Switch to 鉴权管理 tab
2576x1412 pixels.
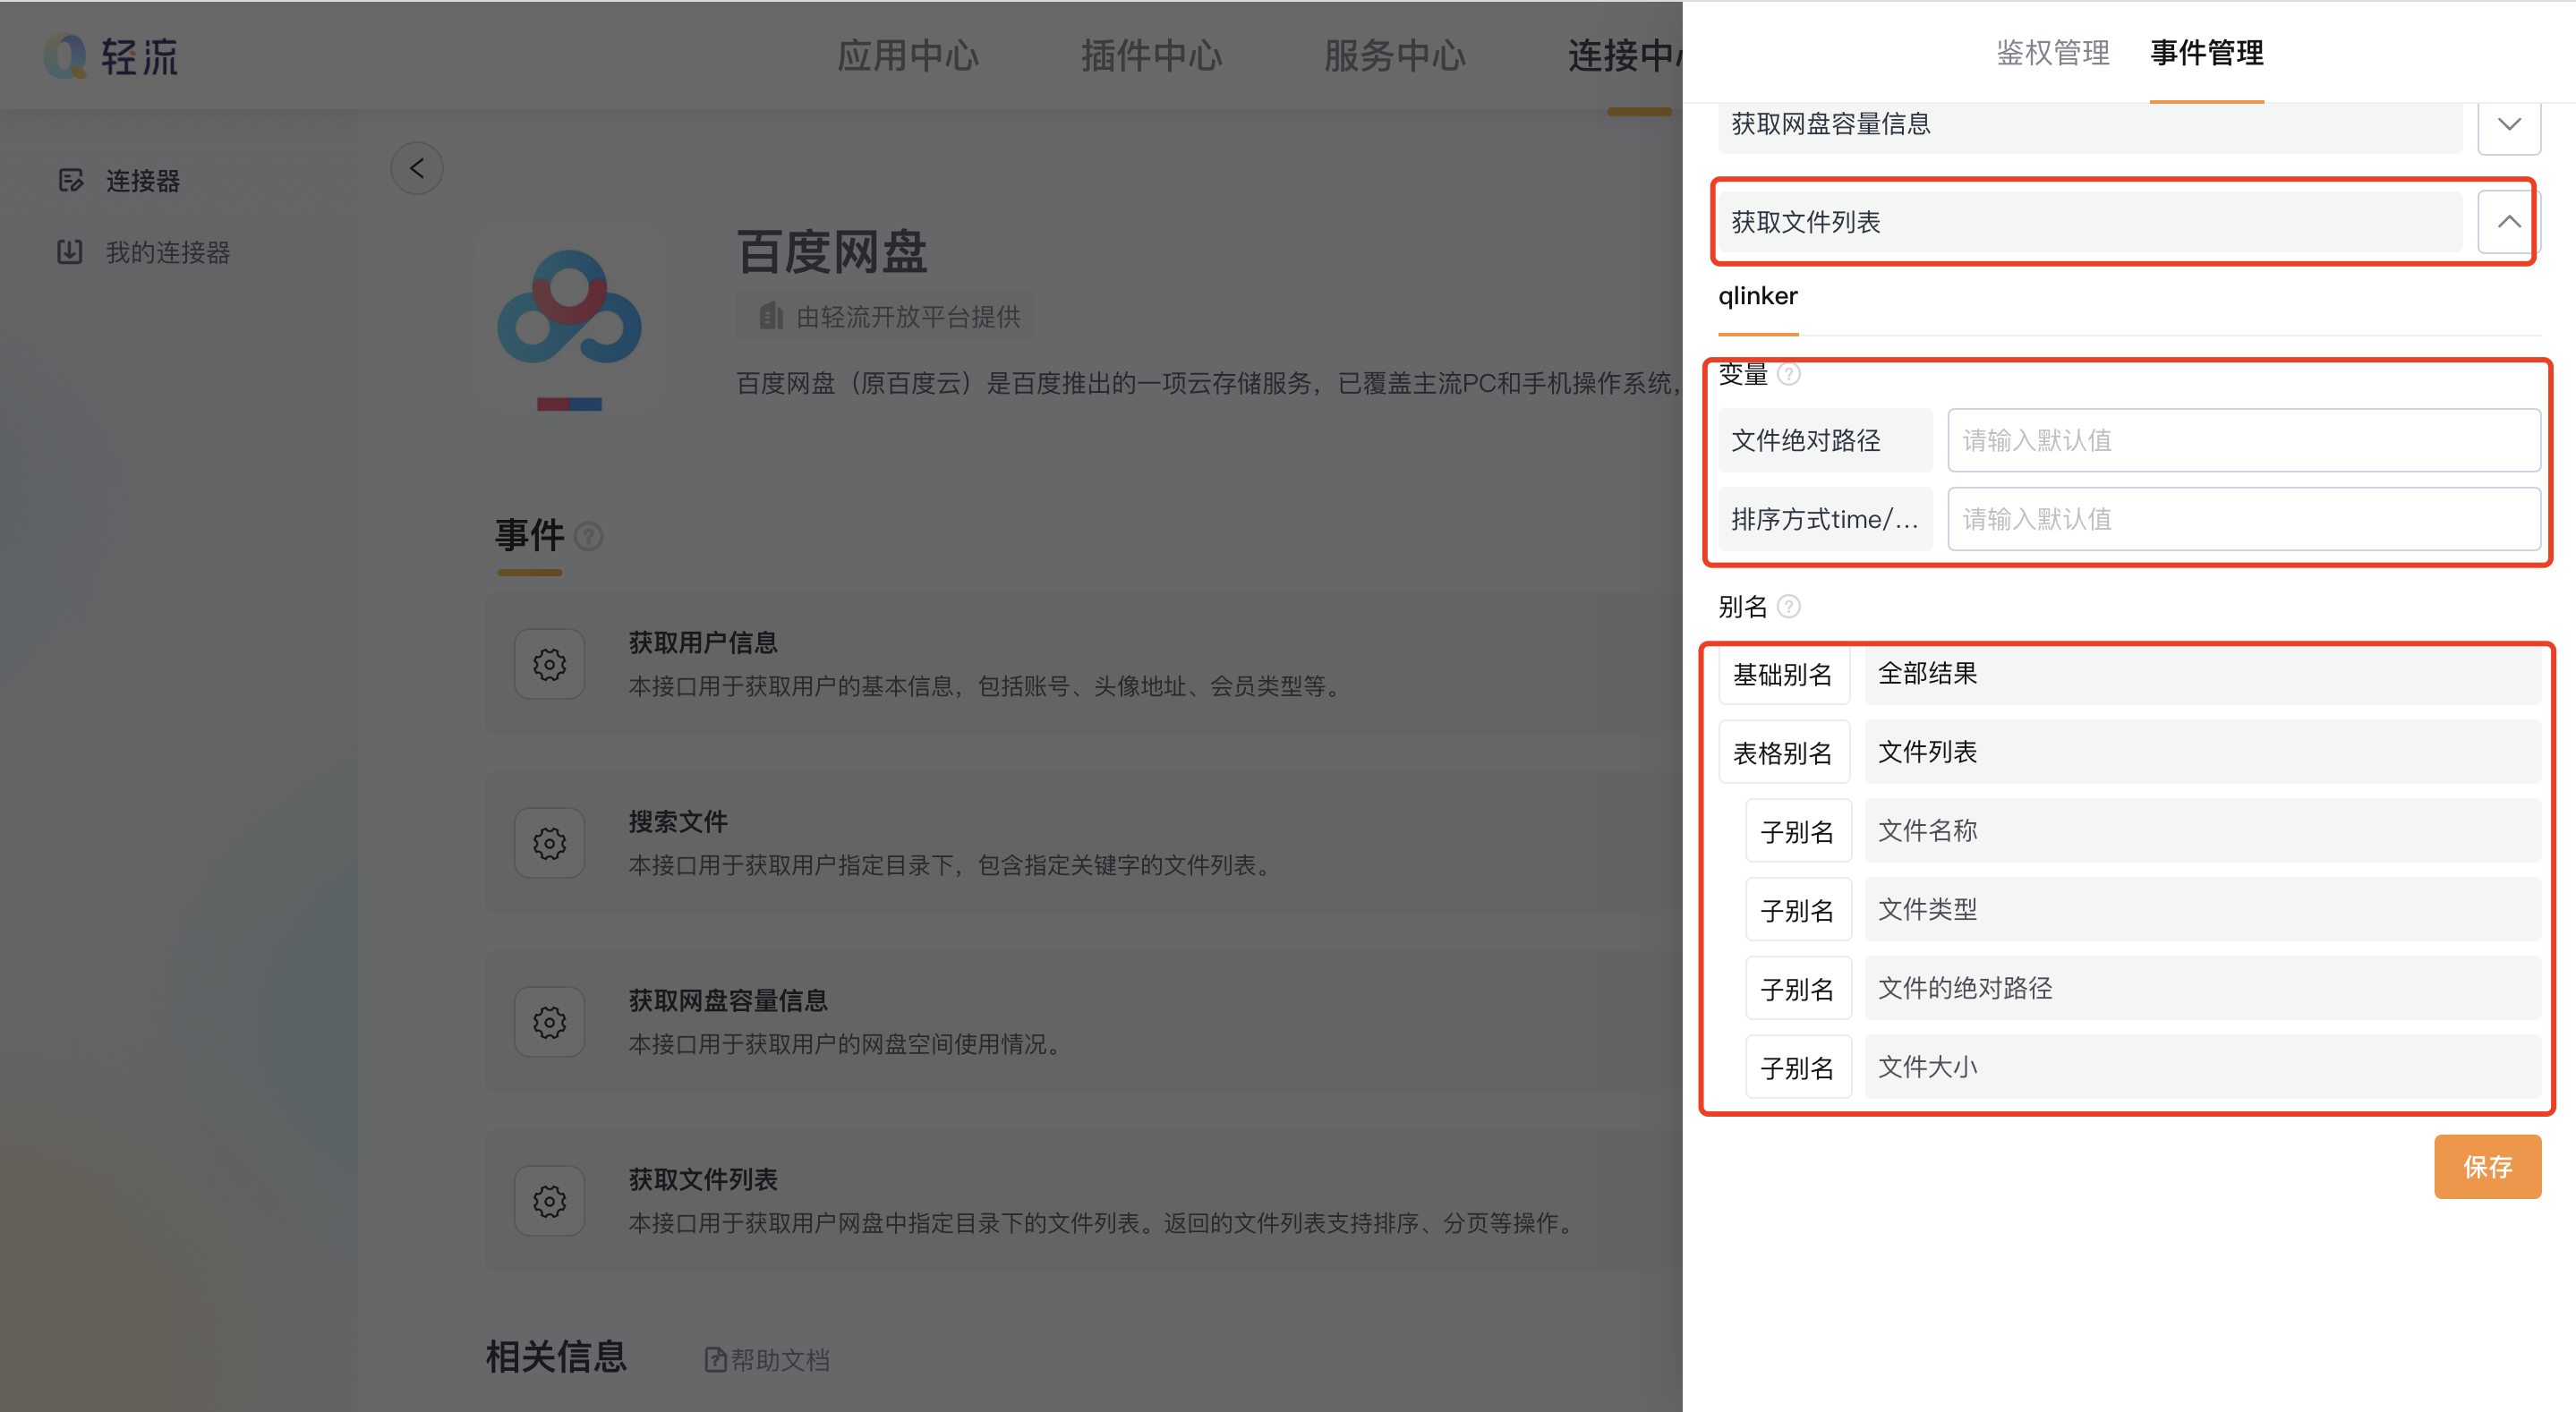coord(2053,52)
